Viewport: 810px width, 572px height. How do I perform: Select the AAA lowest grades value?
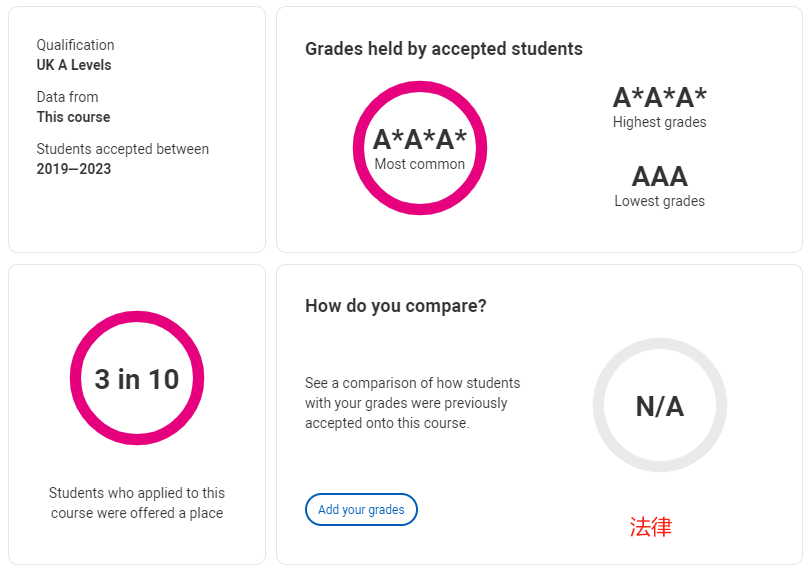660,177
